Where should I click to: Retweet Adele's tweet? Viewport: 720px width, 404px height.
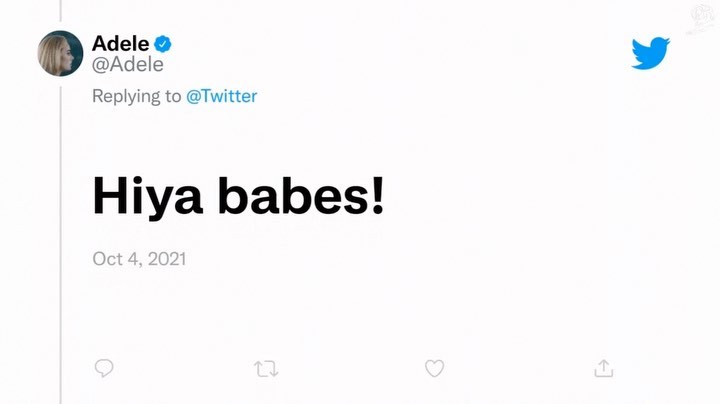click(x=266, y=369)
